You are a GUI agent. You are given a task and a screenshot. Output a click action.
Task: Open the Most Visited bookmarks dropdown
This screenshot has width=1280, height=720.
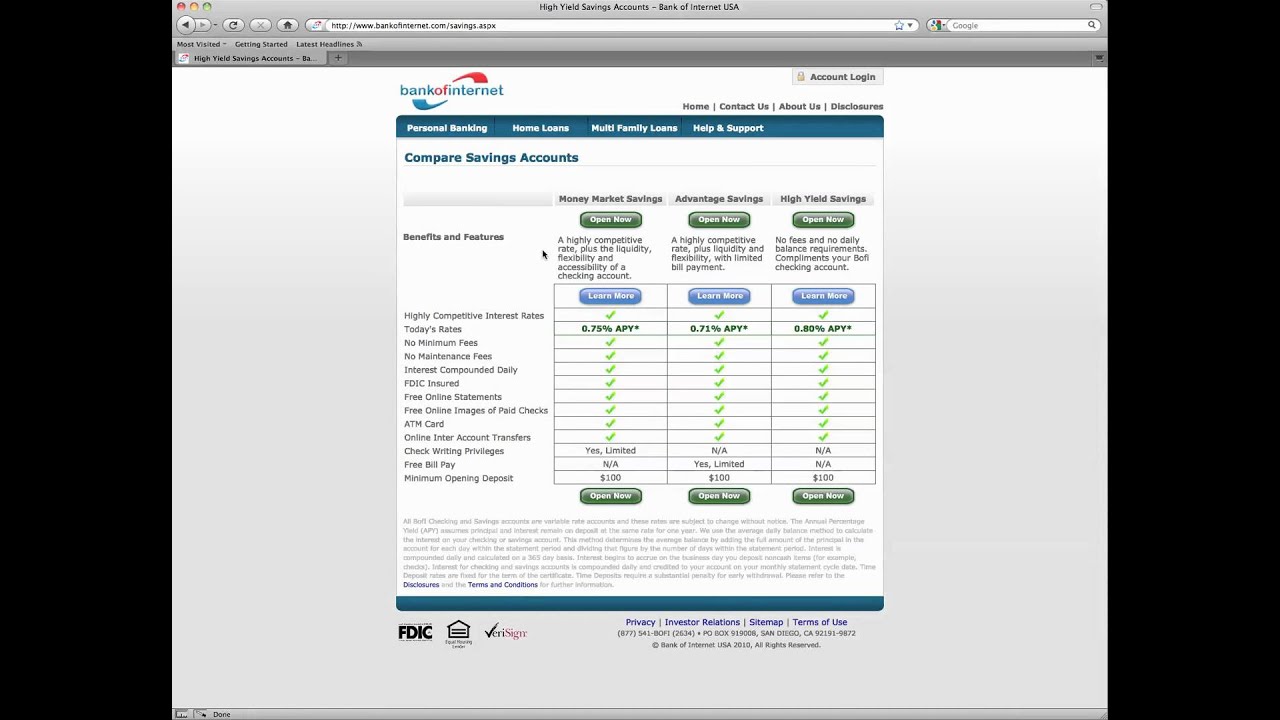click(201, 44)
